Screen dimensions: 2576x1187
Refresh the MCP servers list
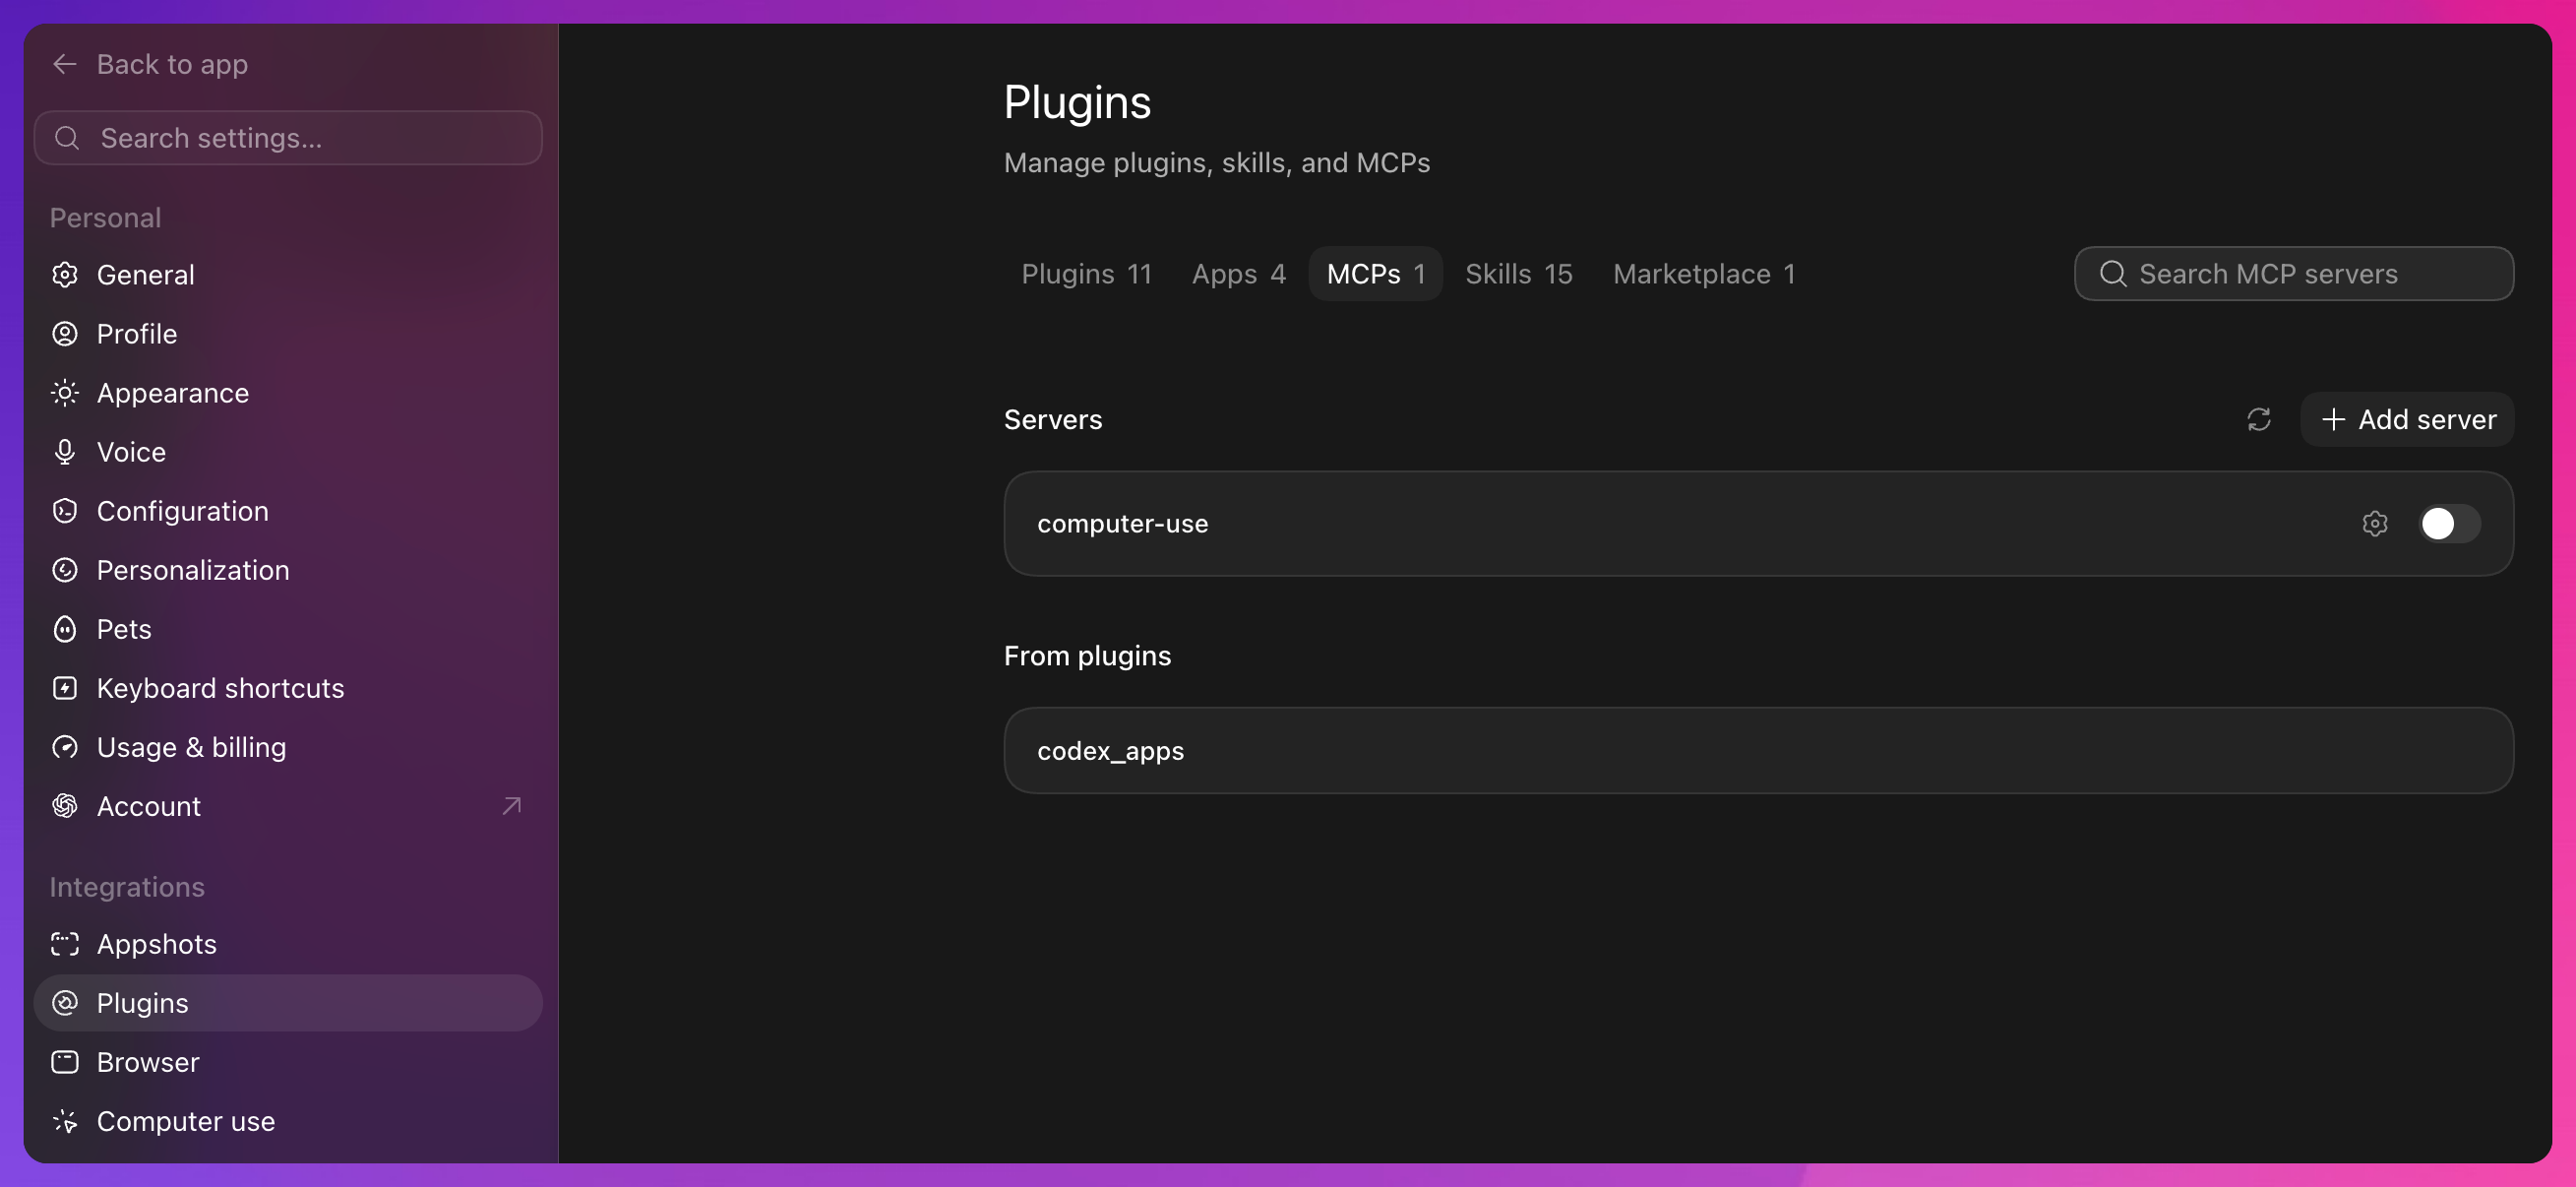tap(2258, 419)
